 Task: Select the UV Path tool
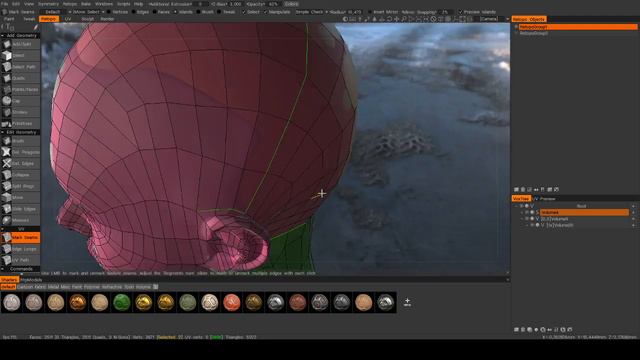coord(20,260)
